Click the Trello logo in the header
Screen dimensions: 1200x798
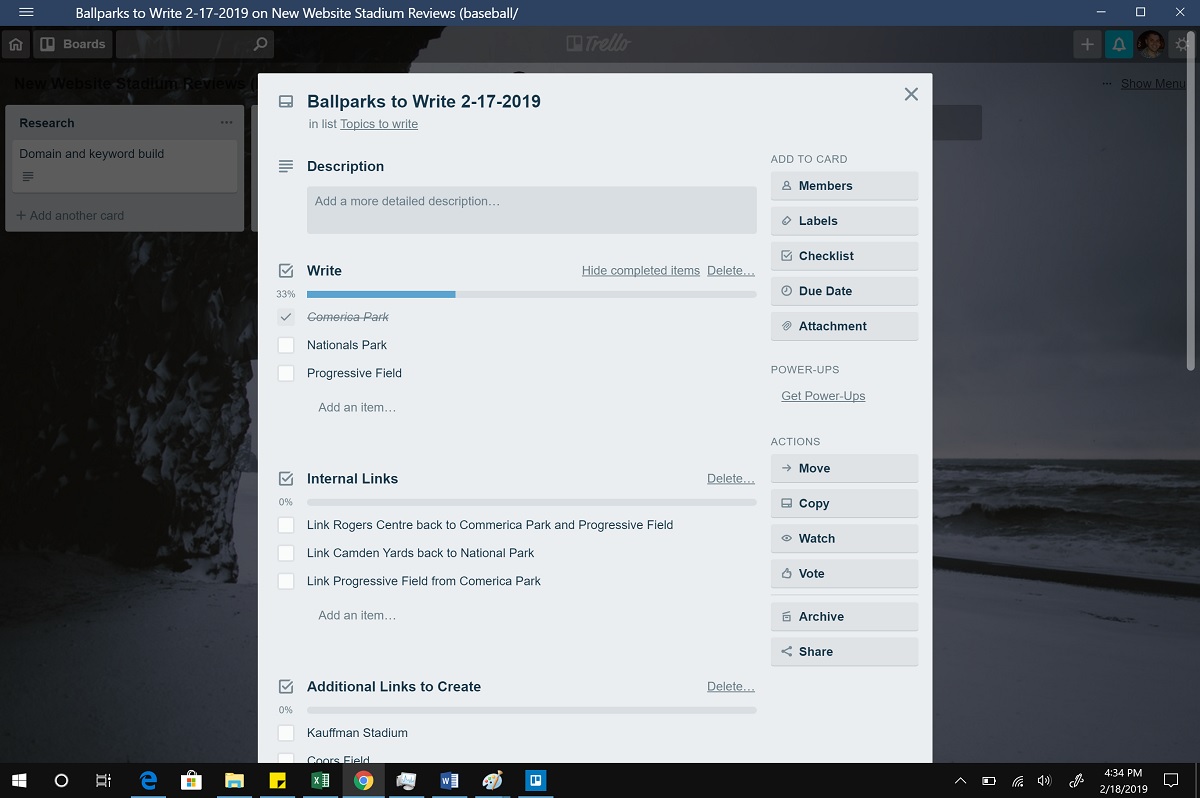coord(599,44)
